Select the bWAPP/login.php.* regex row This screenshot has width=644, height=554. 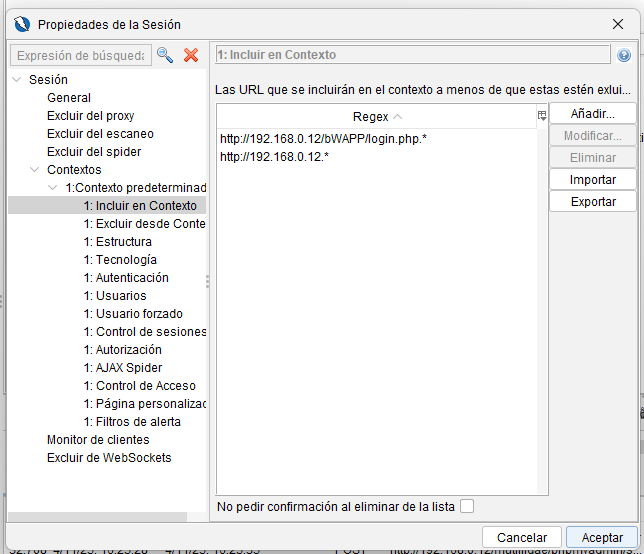coord(324,139)
